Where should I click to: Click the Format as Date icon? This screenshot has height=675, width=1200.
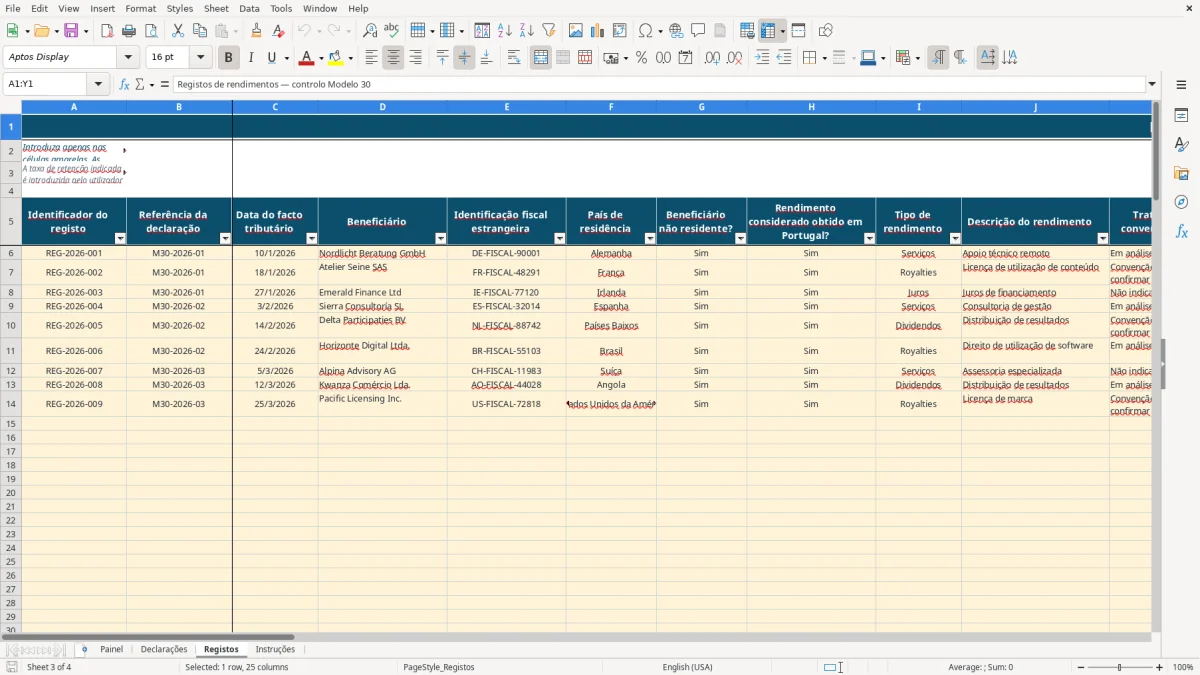(685, 58)
